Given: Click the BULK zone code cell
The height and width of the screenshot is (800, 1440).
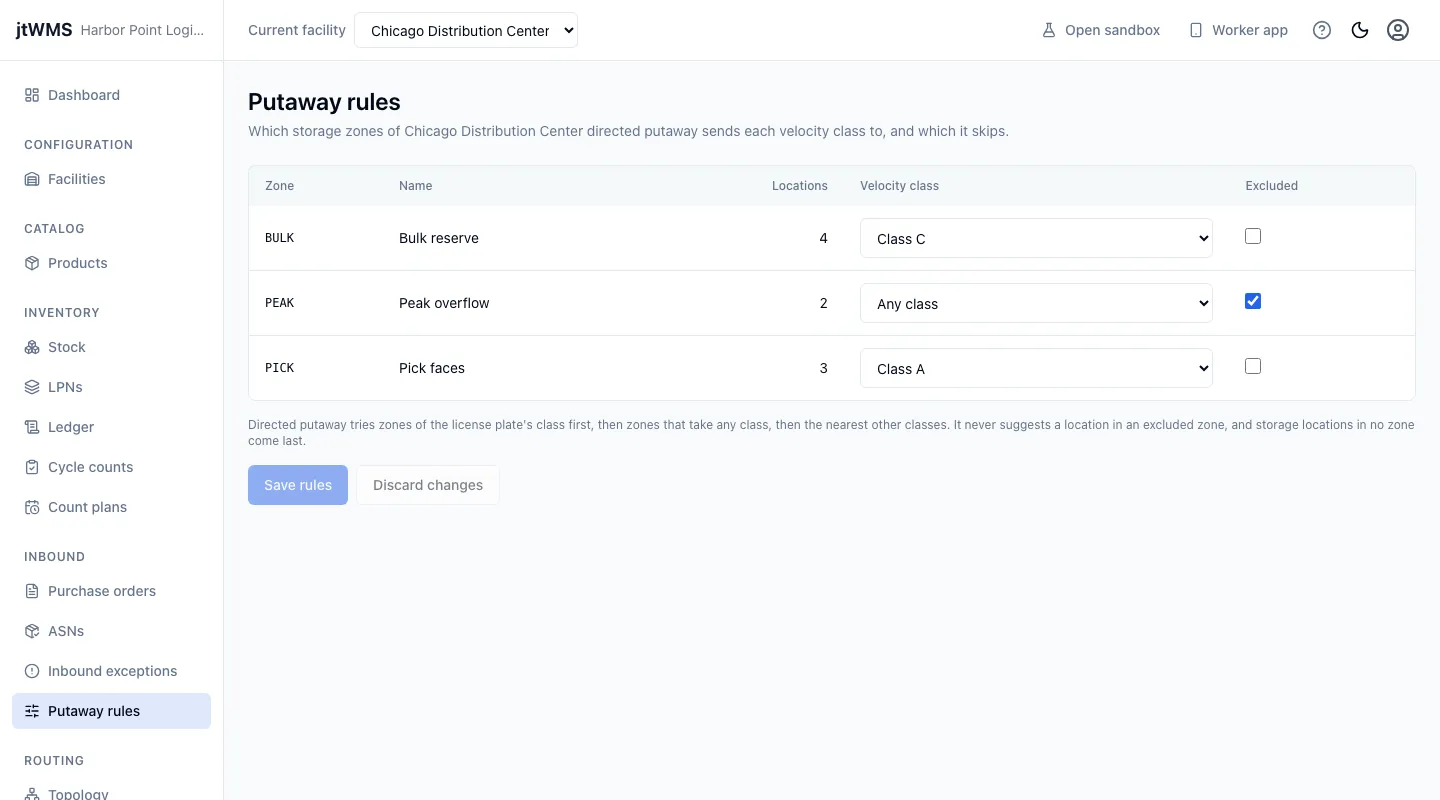Looking at the screenshot, I should [x=279, y=238].
